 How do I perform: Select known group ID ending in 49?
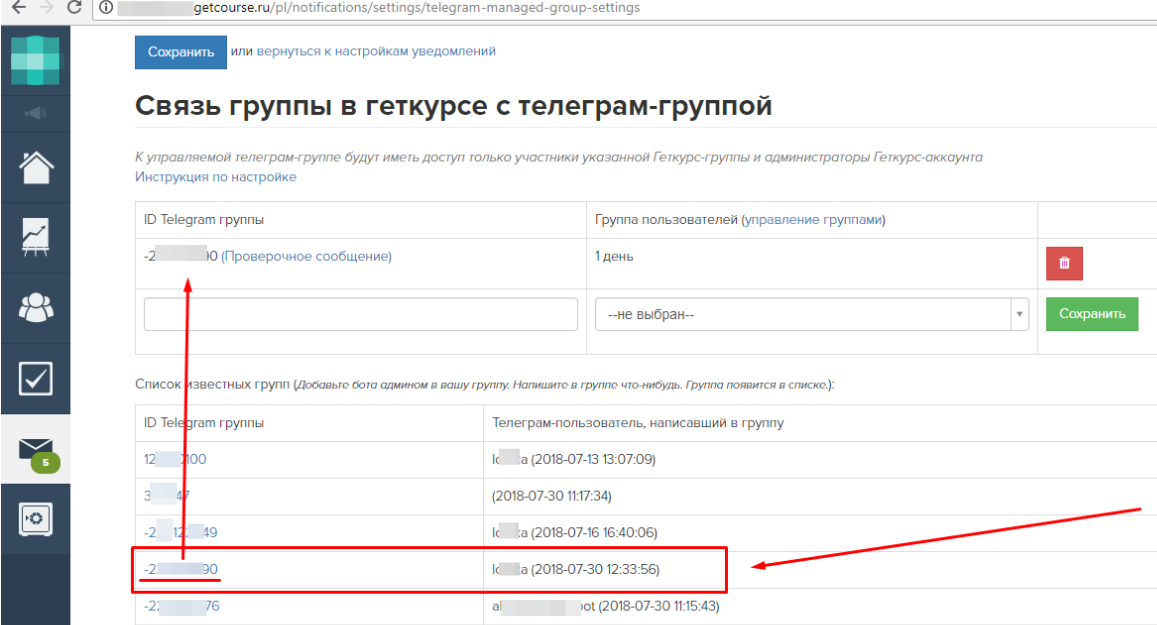pos(181,532)
